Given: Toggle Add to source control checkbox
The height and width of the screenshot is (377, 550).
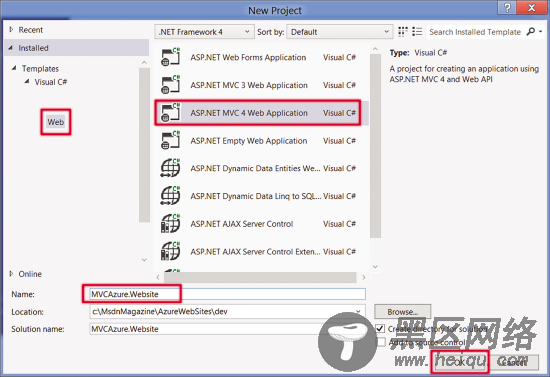Looking at the screenshot, I should [381, 342].
